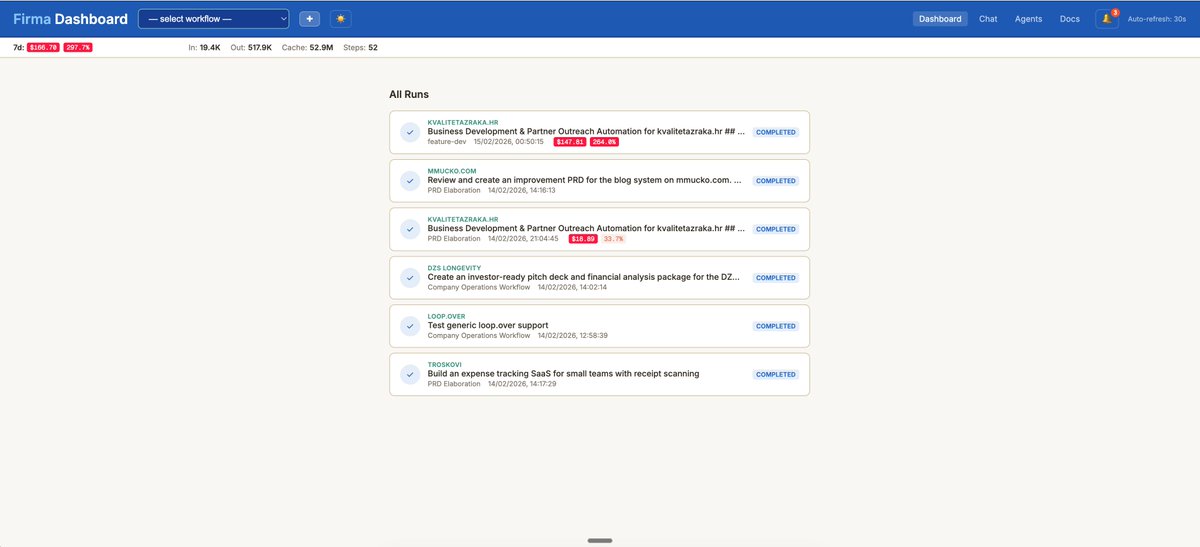Open the notifications bell icon

pyautogui.click(x=1106, y=19)
